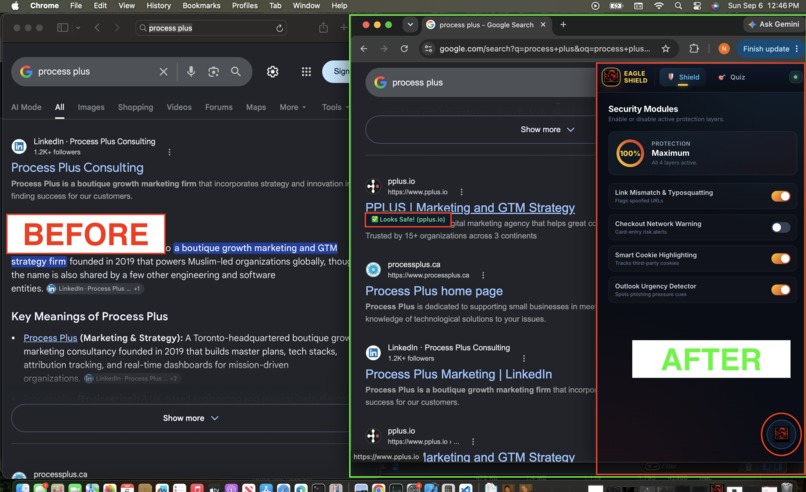Switch off Outlook Urgency Detector toggle
The height and width of the screenshot is (492, 806).
[x=780, y=289]
